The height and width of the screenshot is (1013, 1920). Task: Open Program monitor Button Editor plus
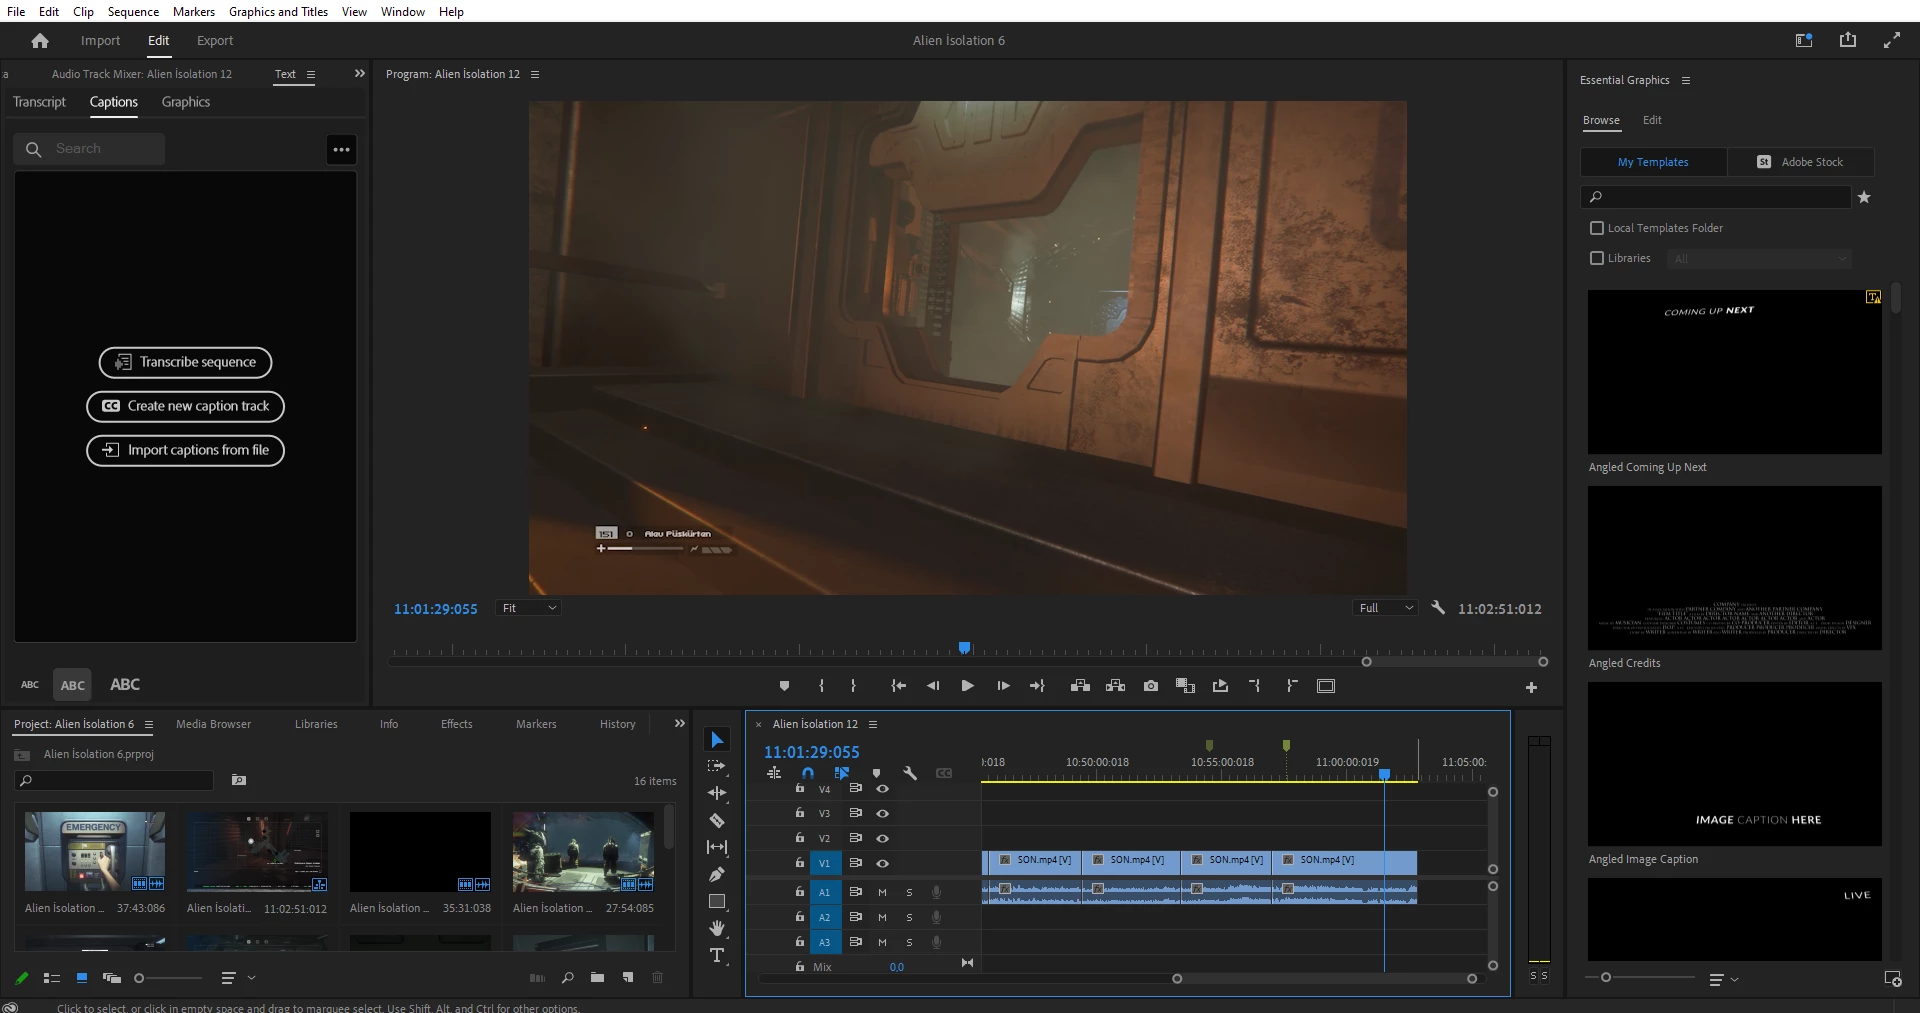tap(1531, 688)
